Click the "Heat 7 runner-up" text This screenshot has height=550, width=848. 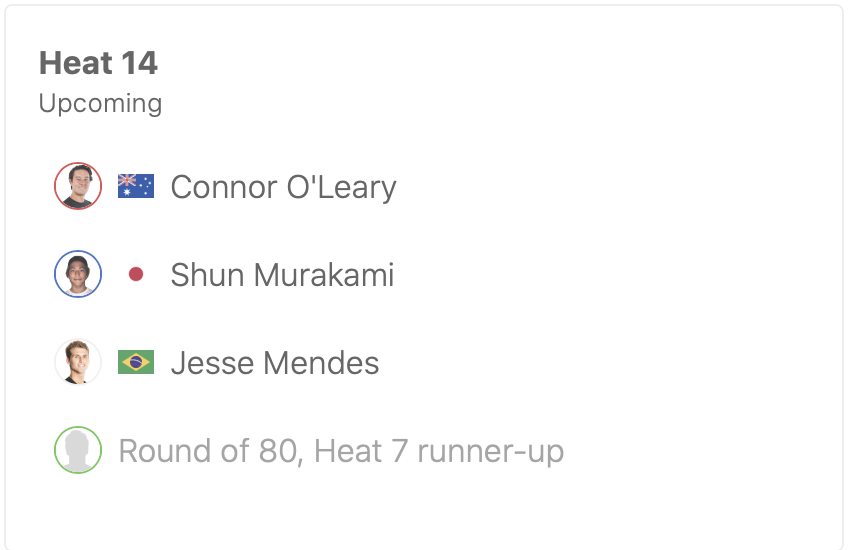click(439, 451)
